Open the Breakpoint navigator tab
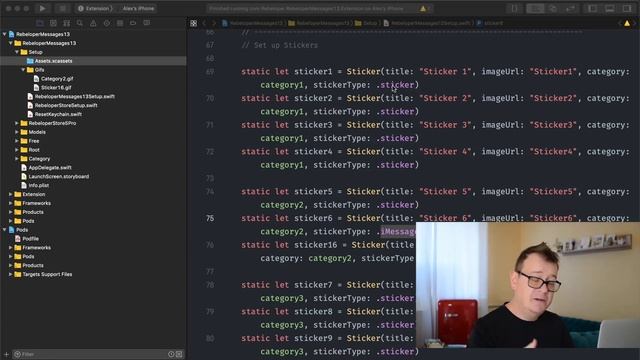640x360 pixels. pyautogui.click(x=133, y=23)
